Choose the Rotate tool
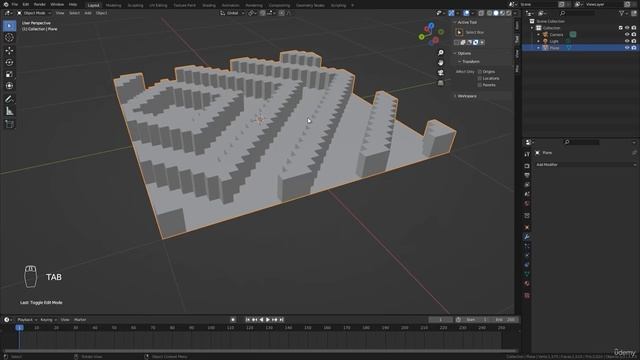 click(x=9, y=62)
